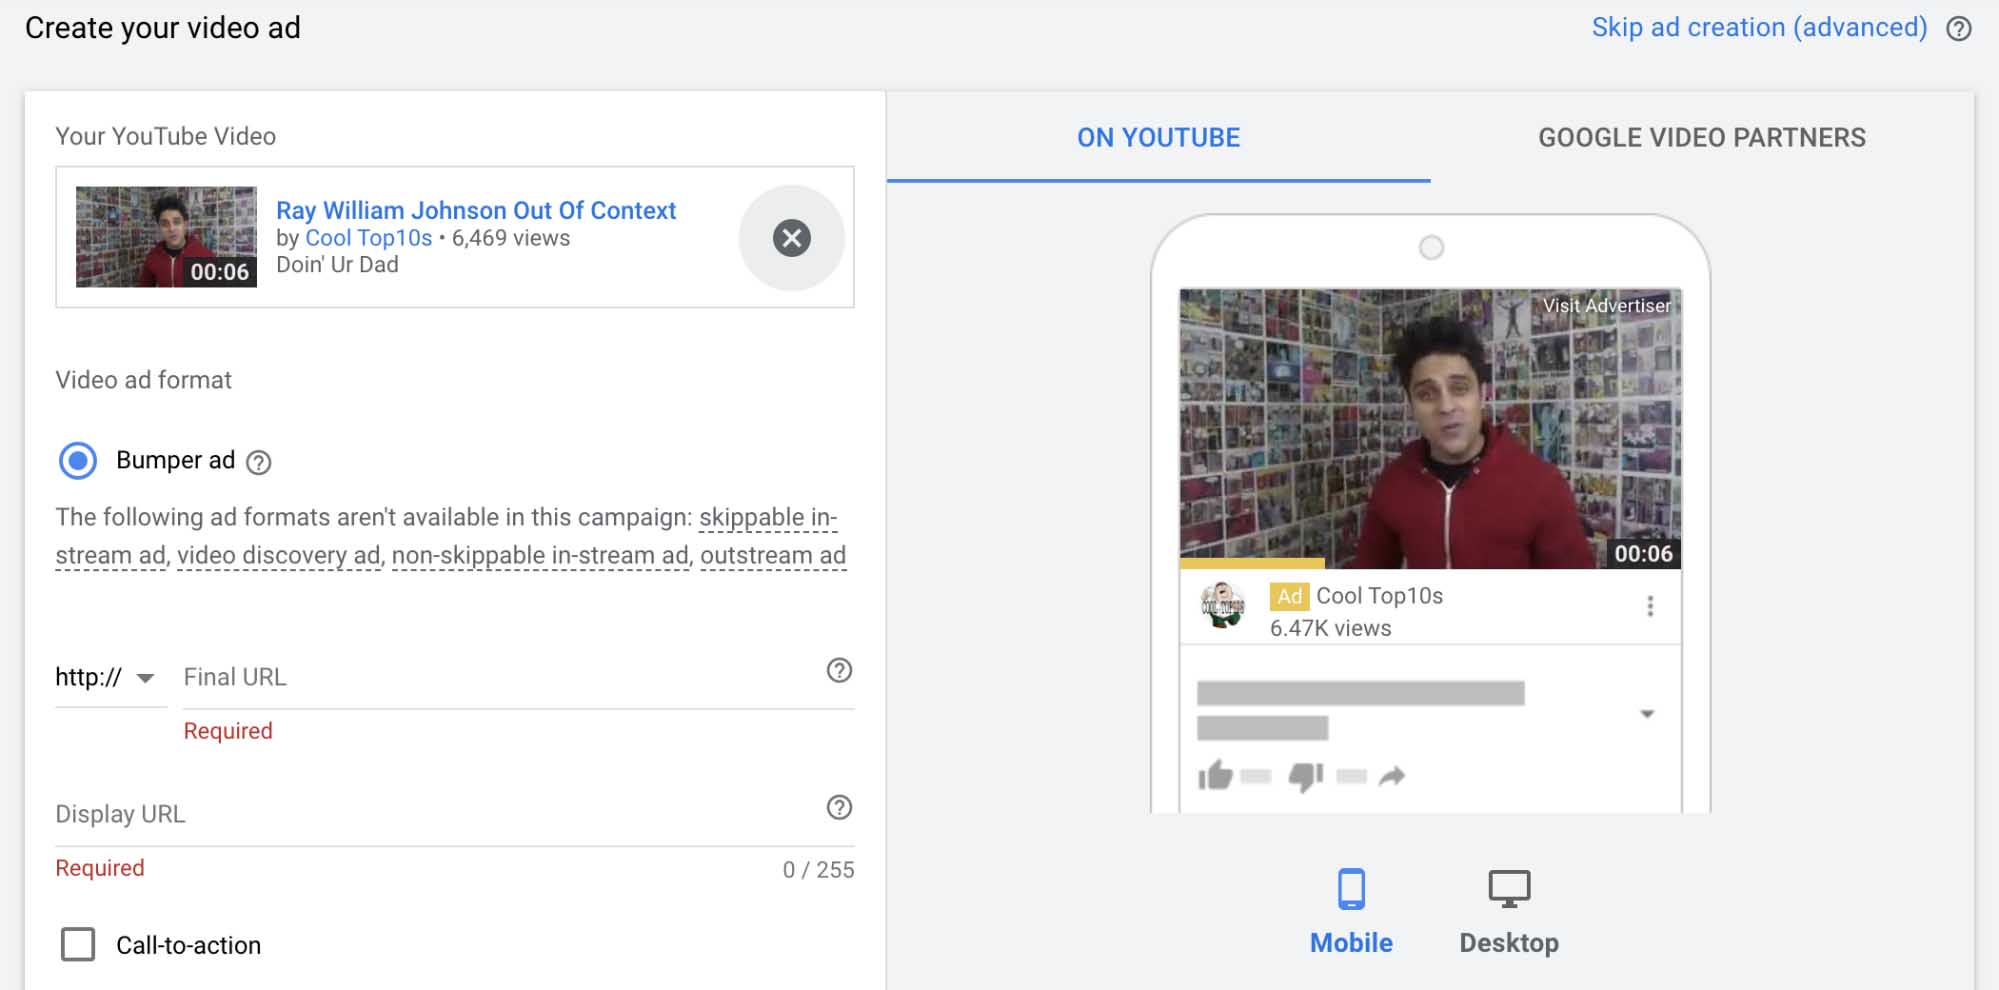Remove the selected YouTube video with X
The height and width of the screenshot is (990, 1999).
click(791, 238)
